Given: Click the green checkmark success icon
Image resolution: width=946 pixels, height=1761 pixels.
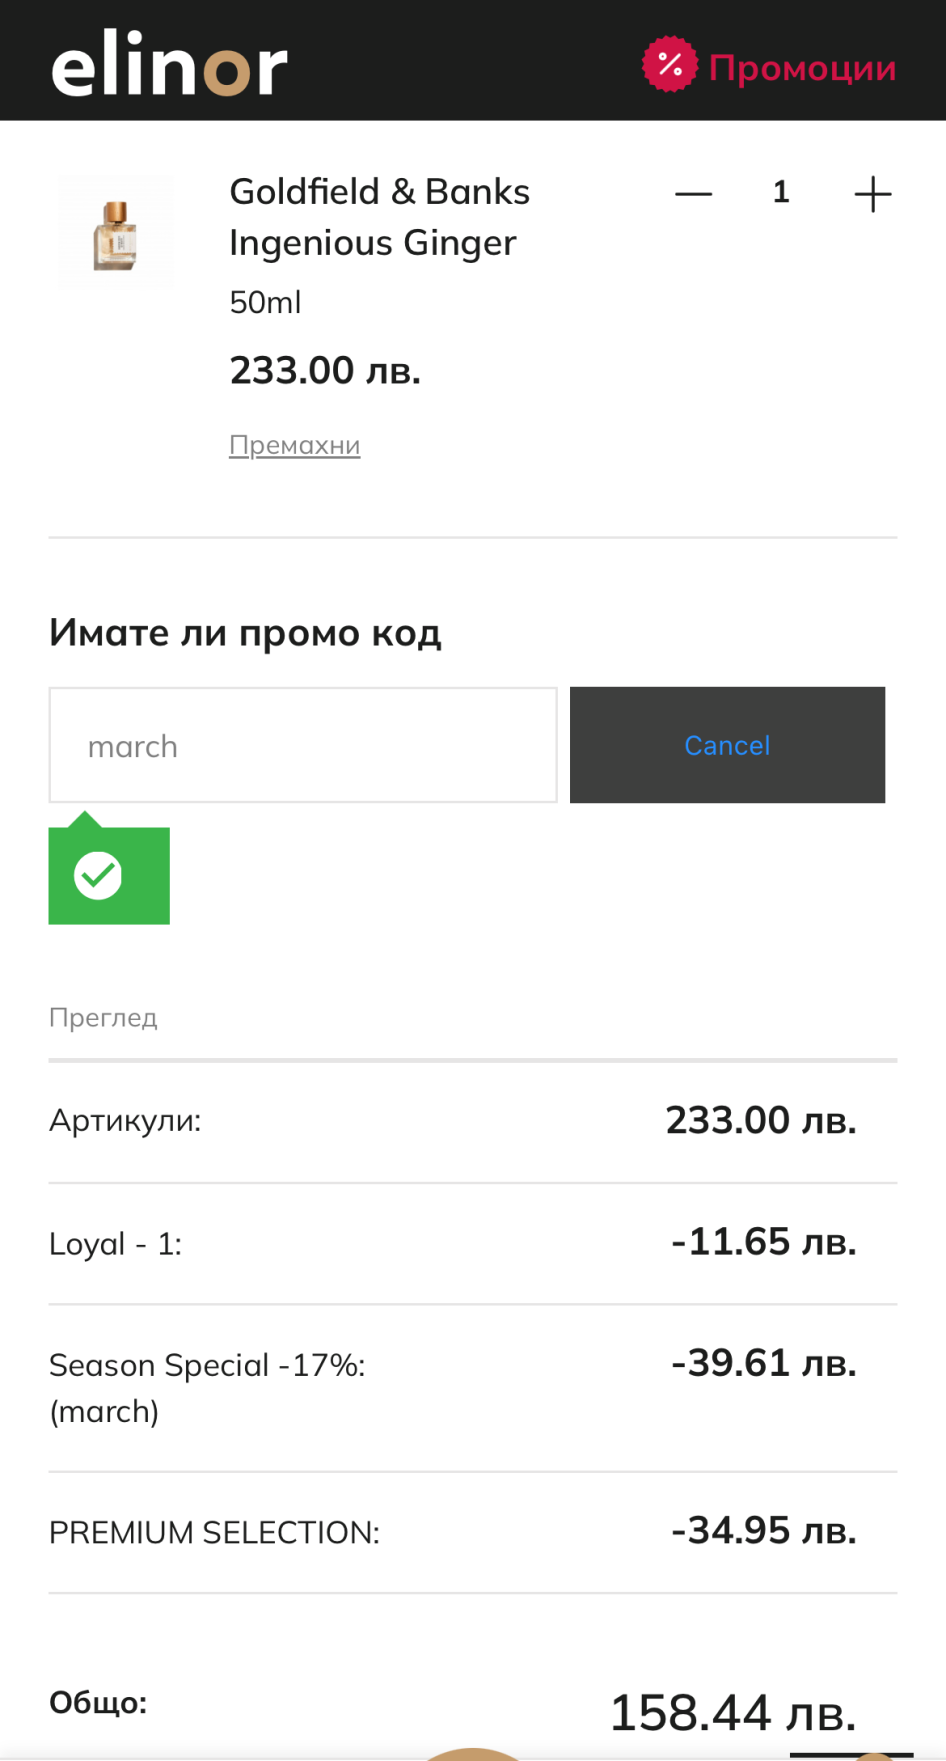Looking at the screenshot, I should tap(99, 876).
